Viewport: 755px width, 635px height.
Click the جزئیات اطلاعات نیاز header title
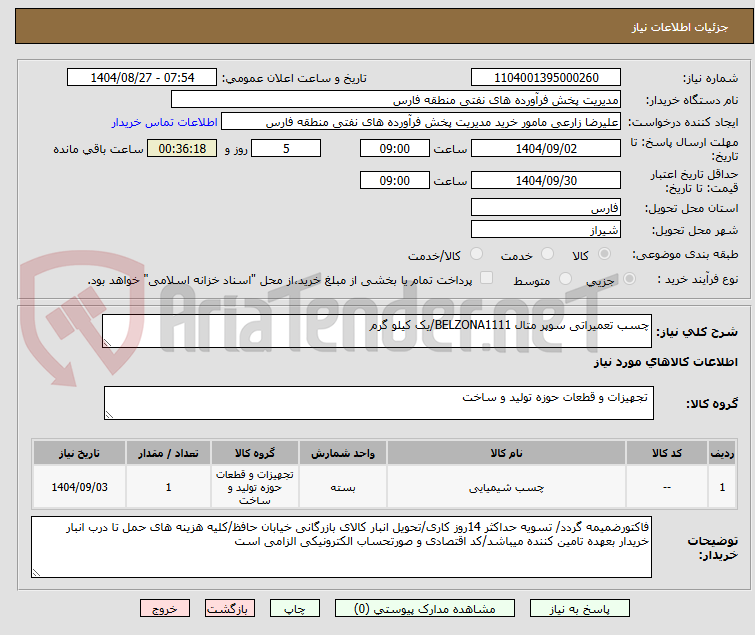coord(679,27)
